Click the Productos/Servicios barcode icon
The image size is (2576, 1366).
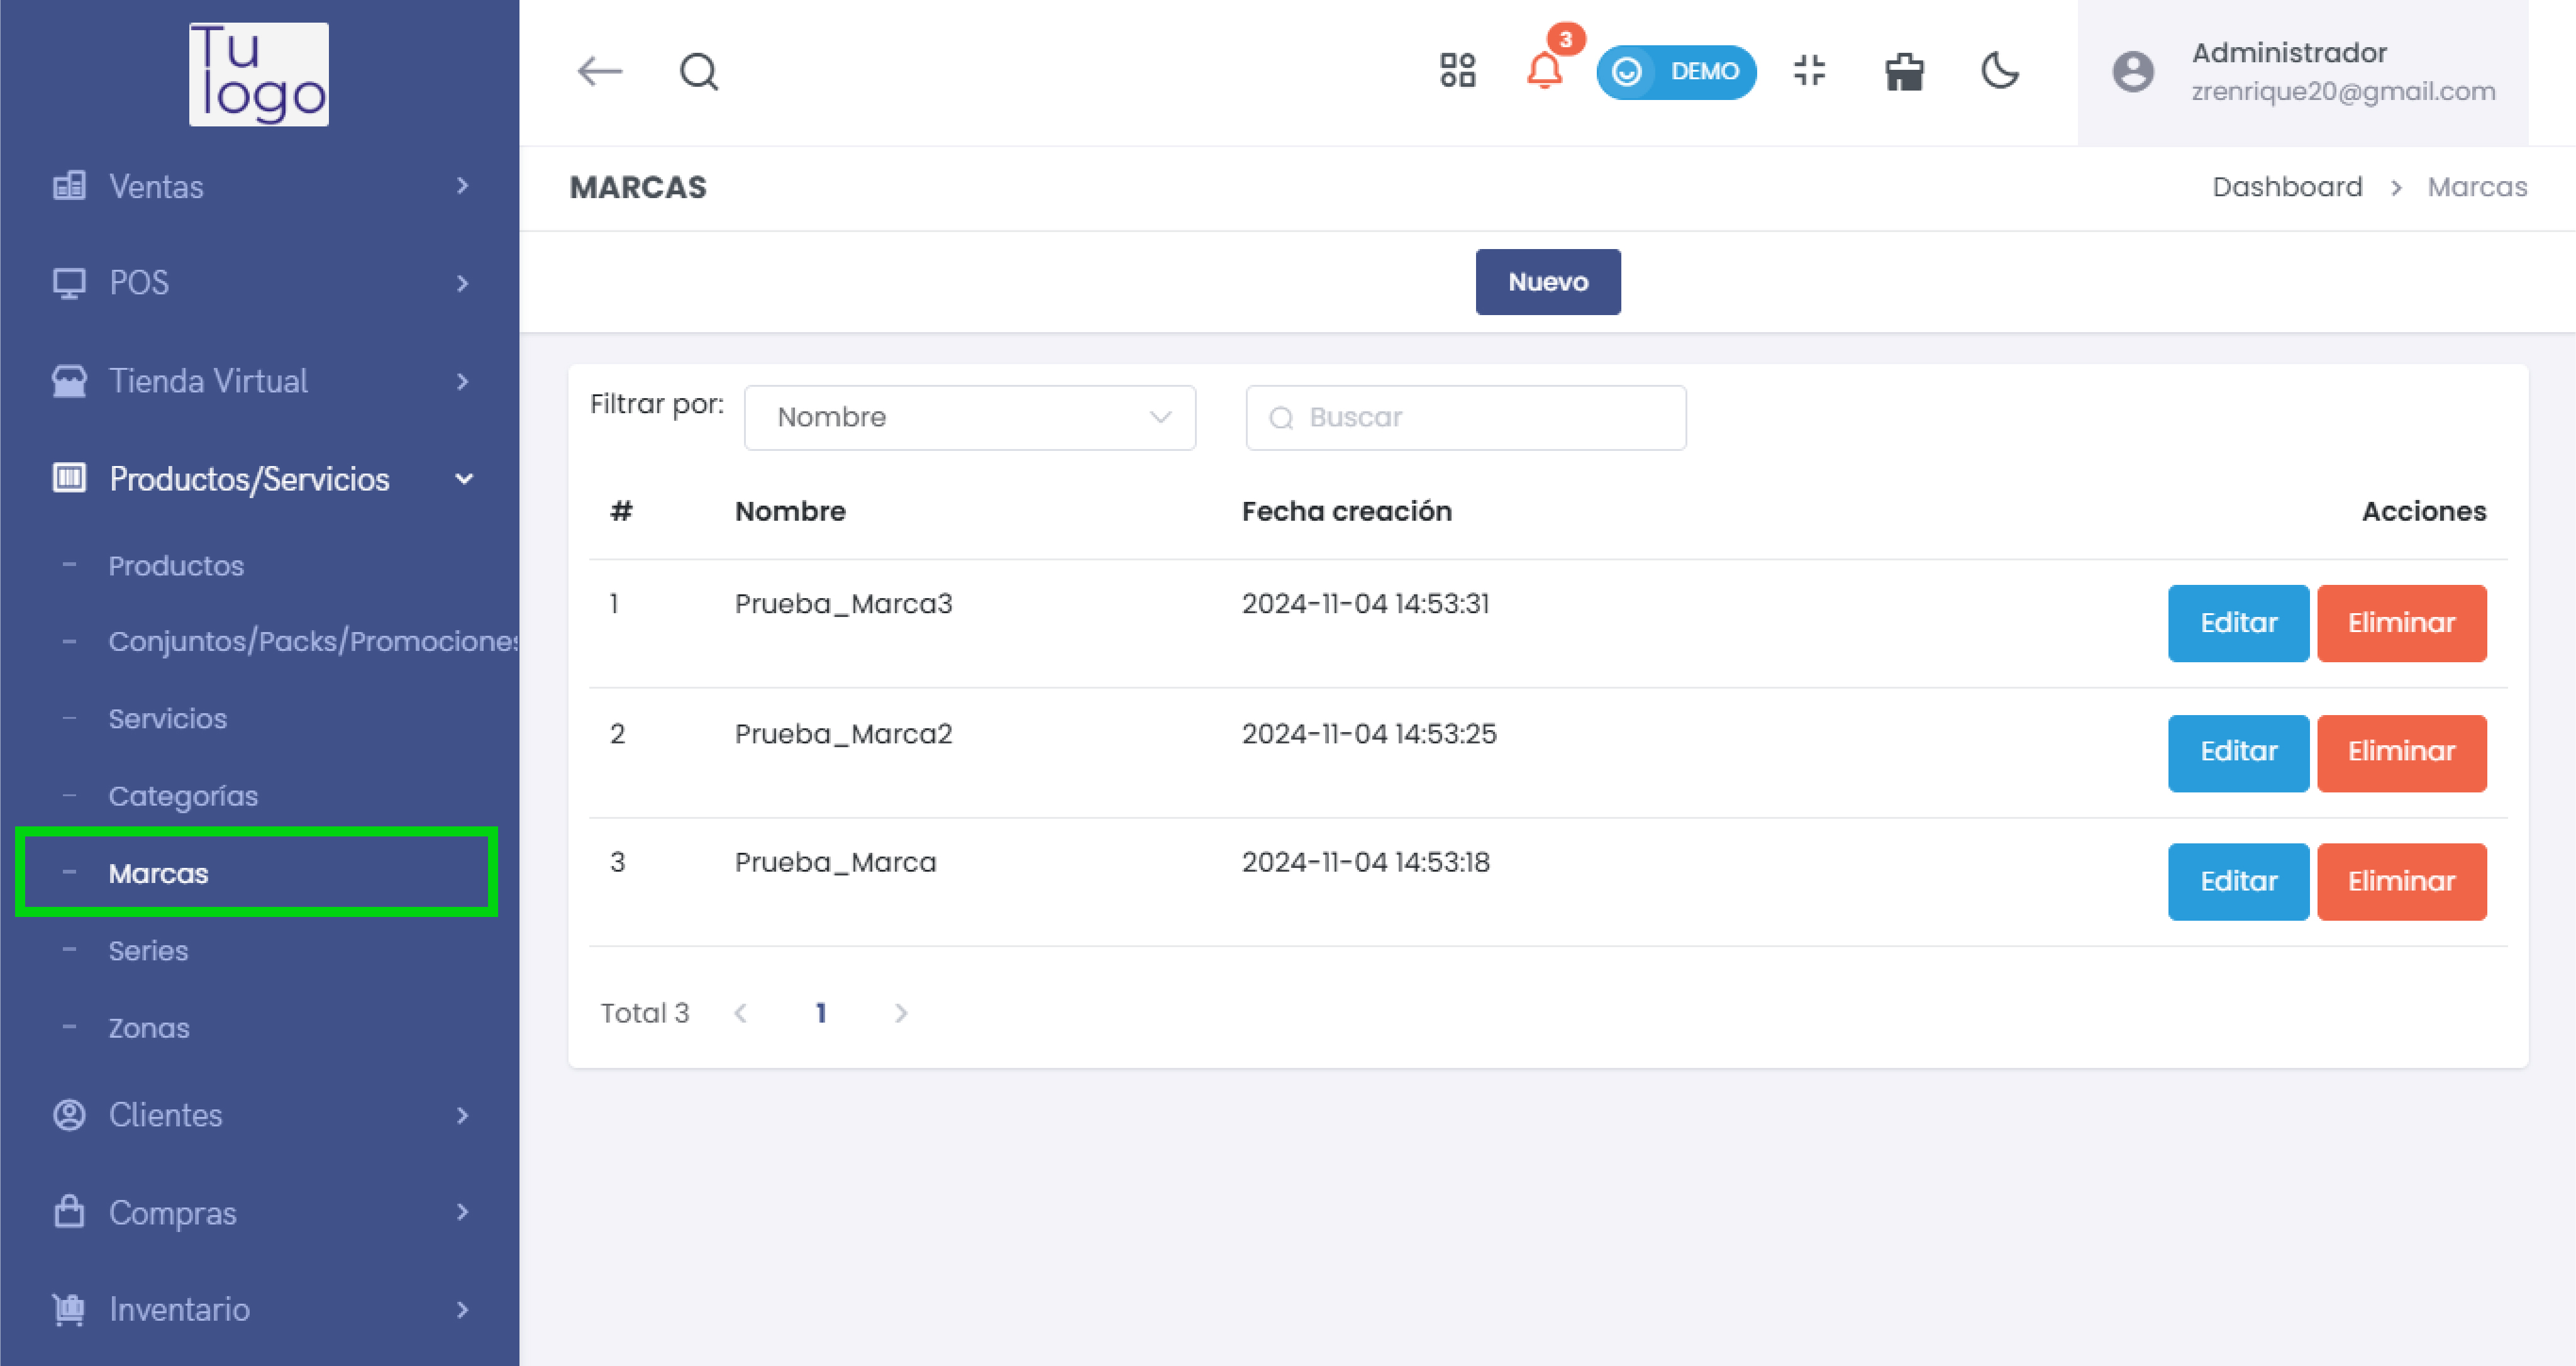pos(69,478)
